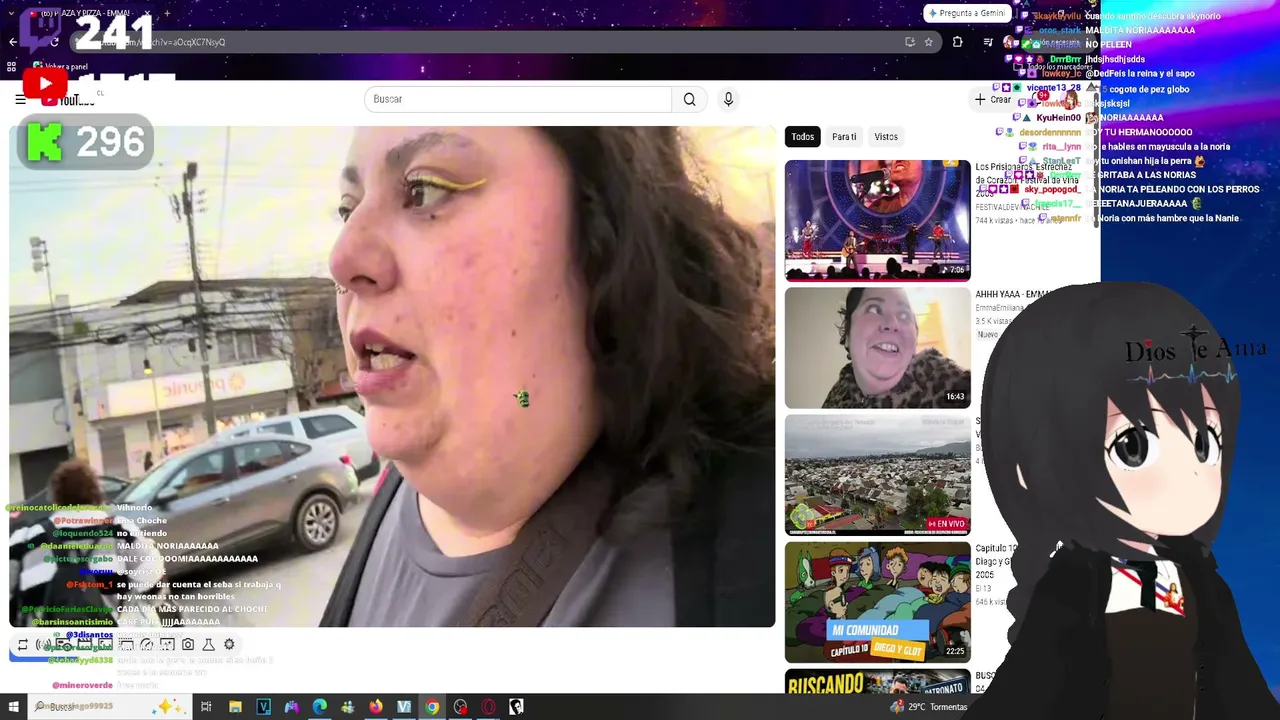Open Task View on the taskbar
The width and height of the screenshot is (1280, 720).
206,707
